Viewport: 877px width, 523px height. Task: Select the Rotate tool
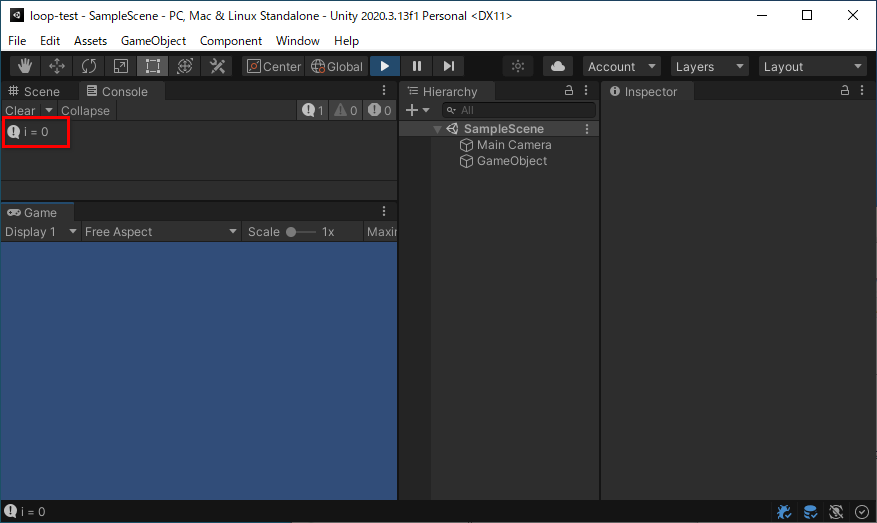point(88,66)
